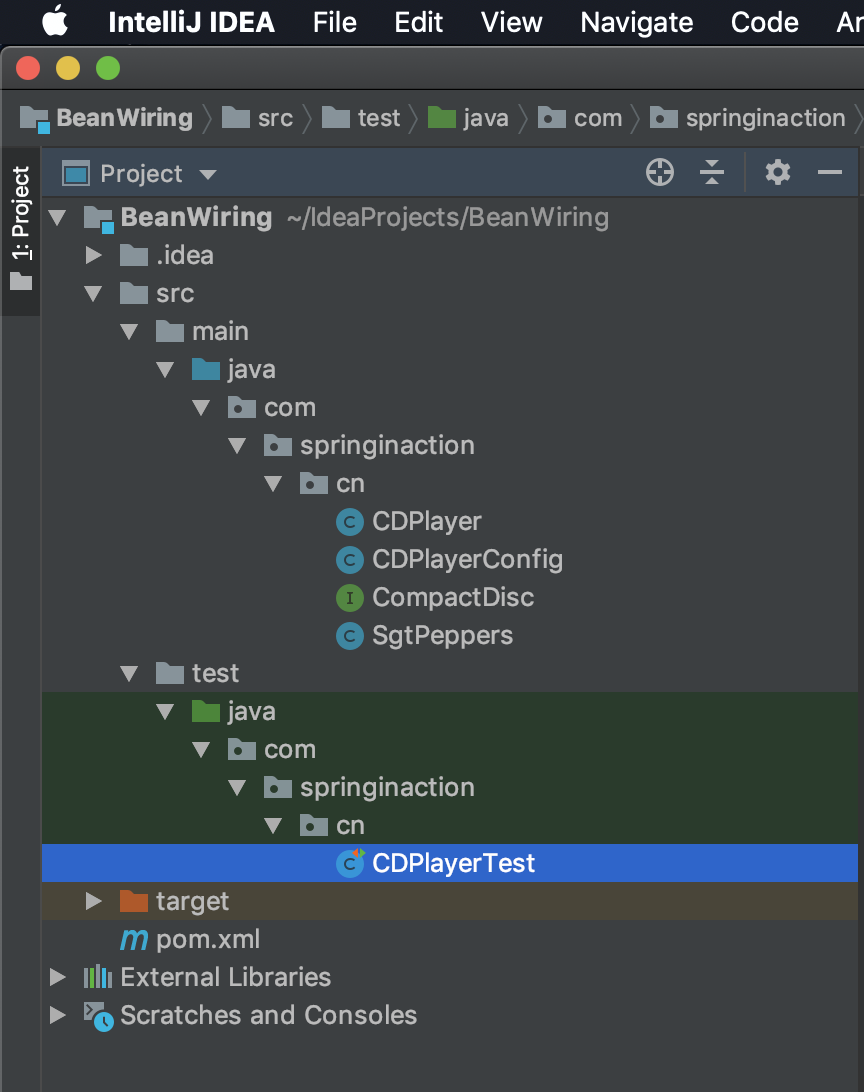Click the CompactDisc interface icon
The height and width of the screenshot is (1092, 864).
(x=350, y=598)
